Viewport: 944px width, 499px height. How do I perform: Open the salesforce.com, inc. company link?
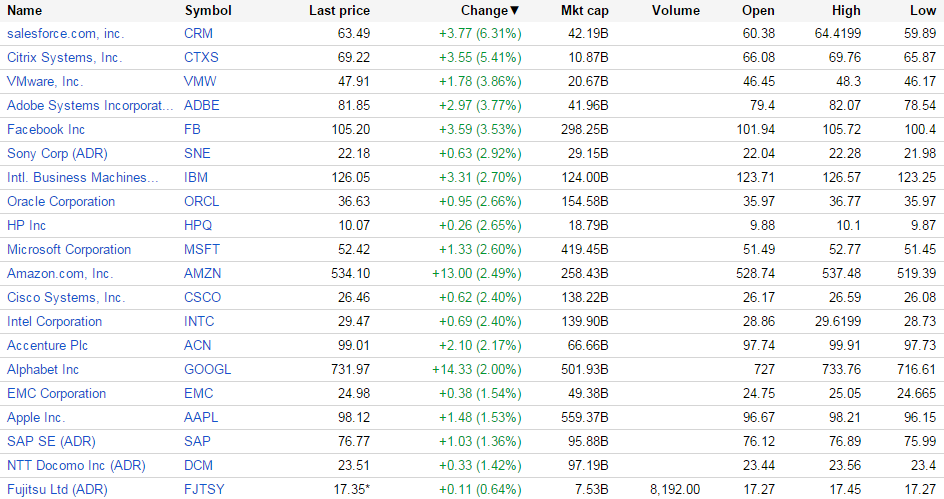[66, 33]
